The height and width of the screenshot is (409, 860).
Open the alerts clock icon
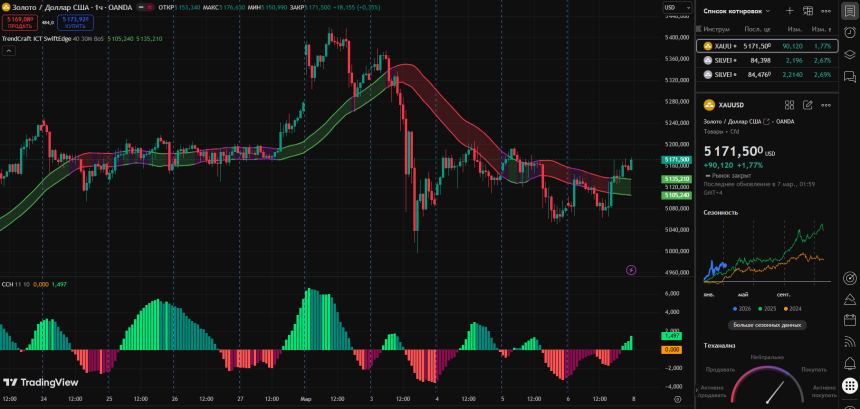849,32
